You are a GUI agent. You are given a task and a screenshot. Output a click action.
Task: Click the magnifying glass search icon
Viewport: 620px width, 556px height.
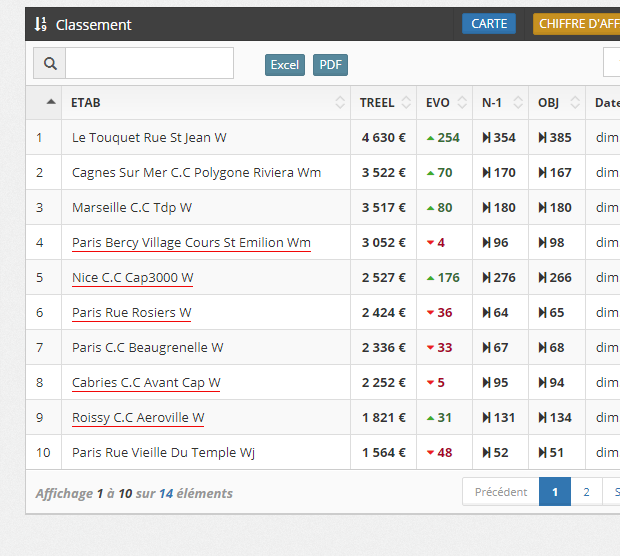(50, 63)
